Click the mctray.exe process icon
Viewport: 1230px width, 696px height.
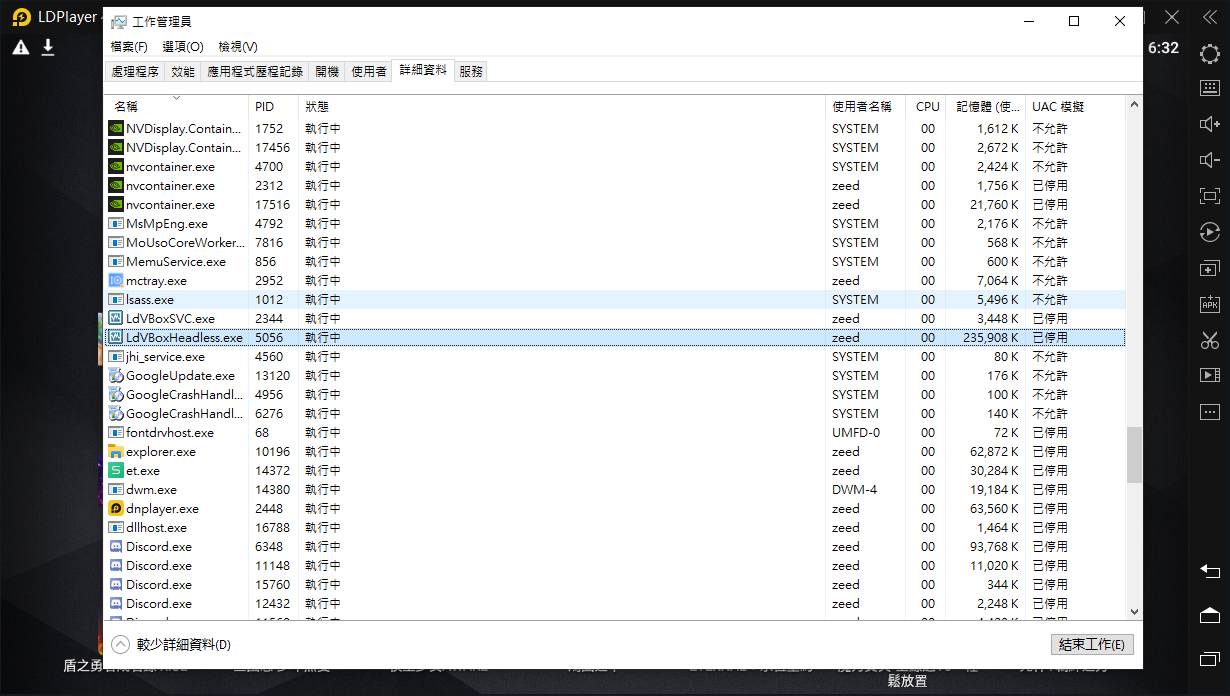point(116,281)
